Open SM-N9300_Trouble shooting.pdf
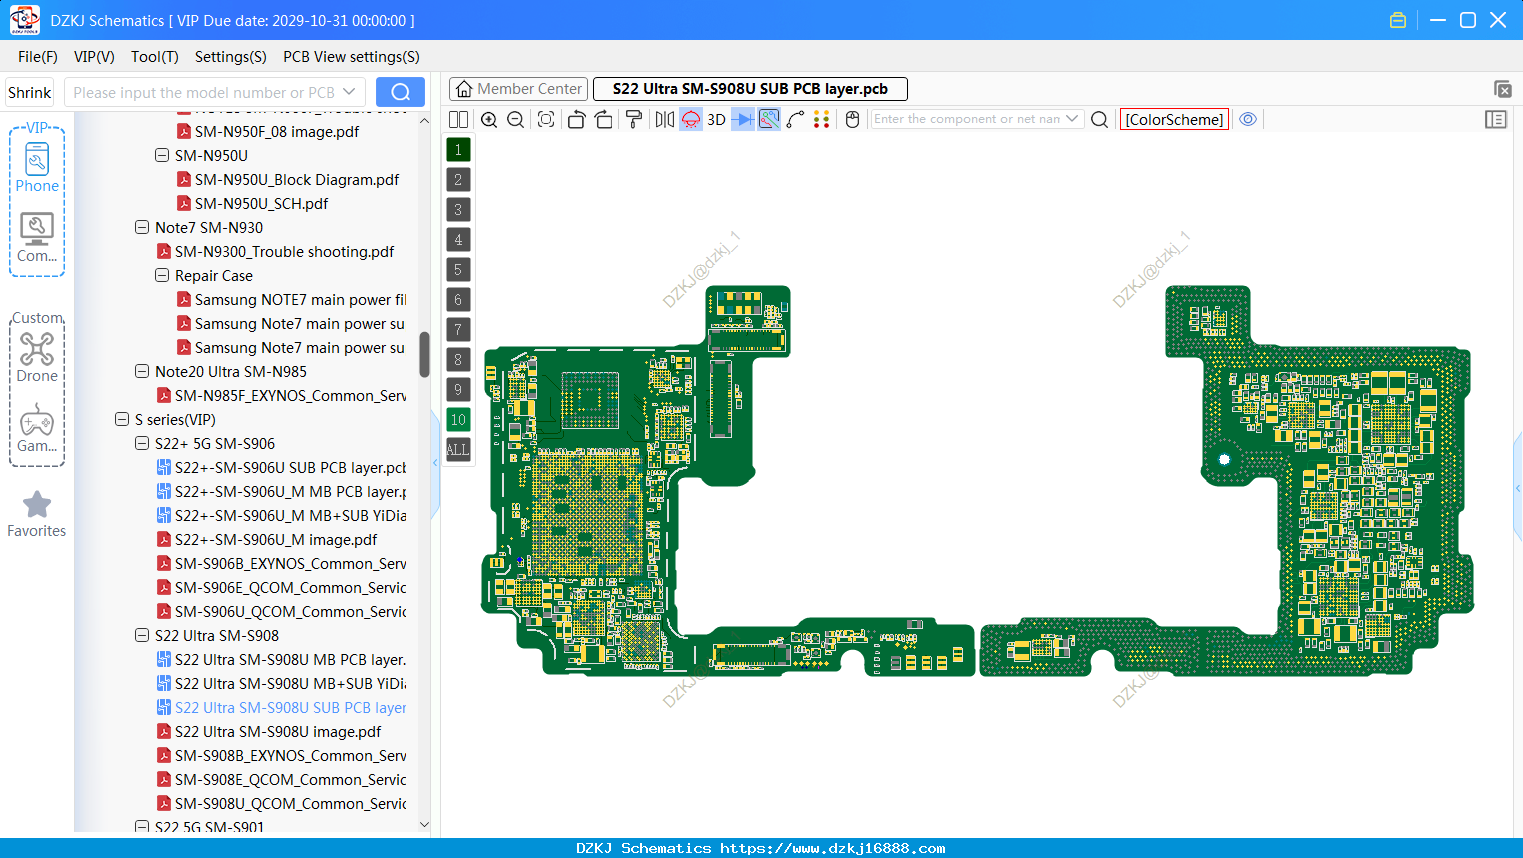 284,251
